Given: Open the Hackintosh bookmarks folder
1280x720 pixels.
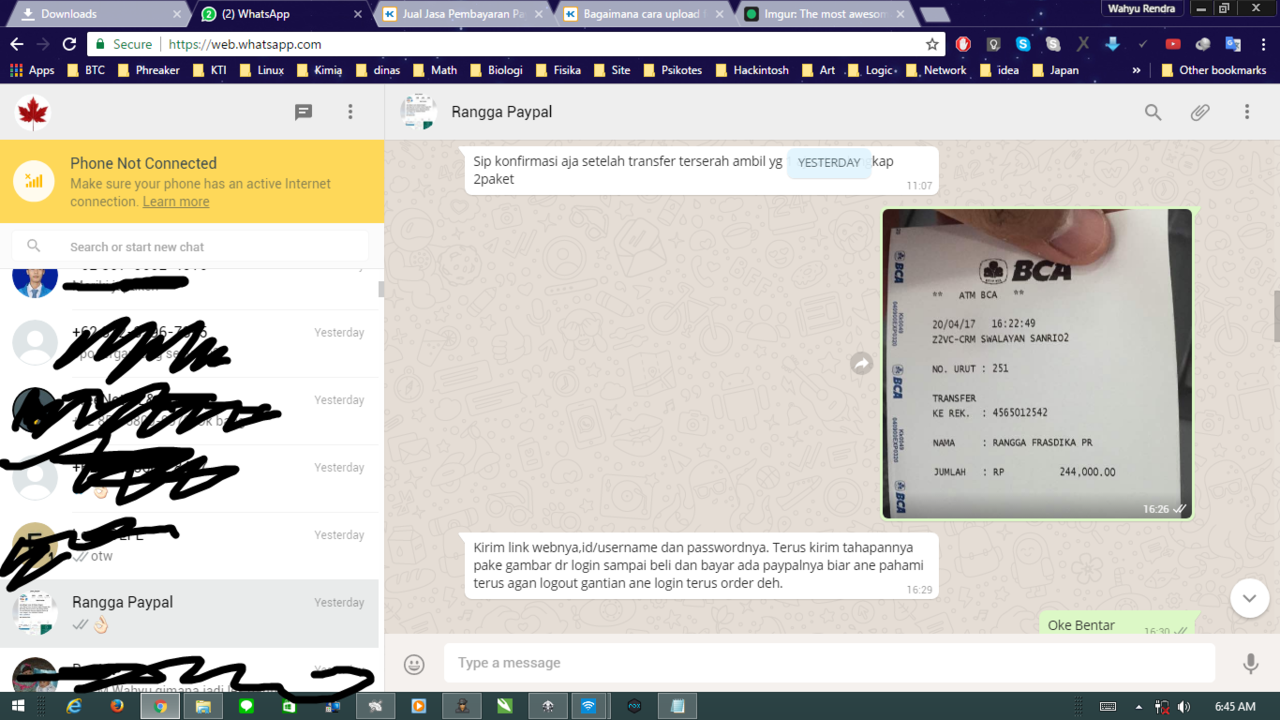Looking at the screenshot, I should click(751, 70).
